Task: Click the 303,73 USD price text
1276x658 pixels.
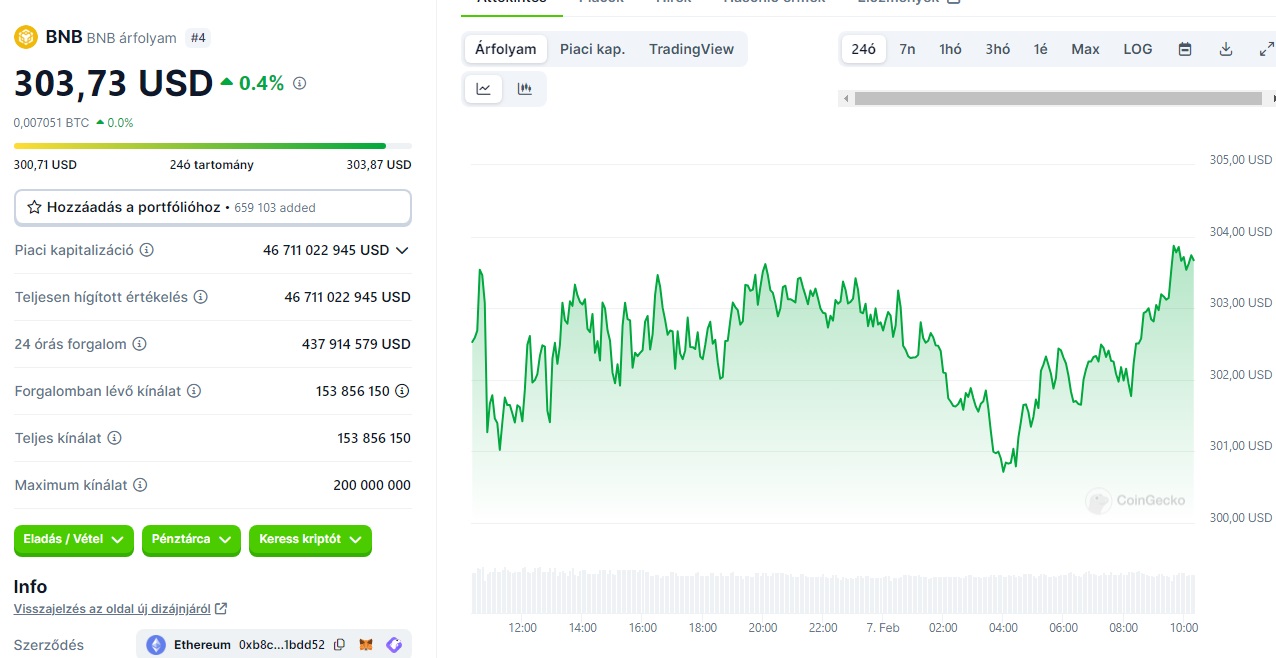Action: click(x=113, y=84)
